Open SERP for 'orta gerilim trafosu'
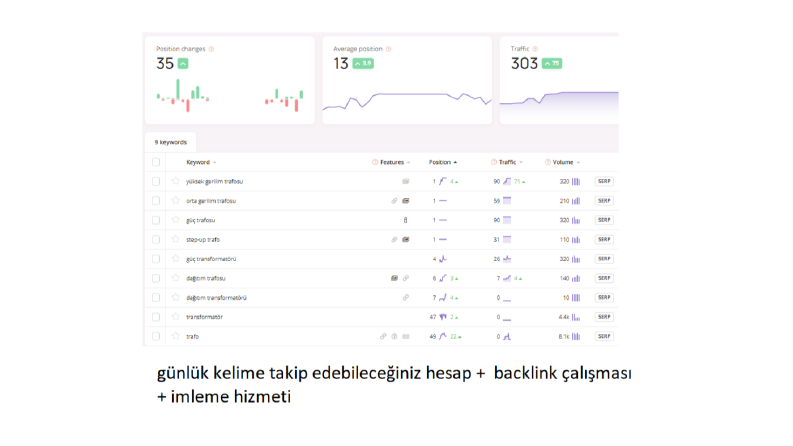 [x=604, y=201]
